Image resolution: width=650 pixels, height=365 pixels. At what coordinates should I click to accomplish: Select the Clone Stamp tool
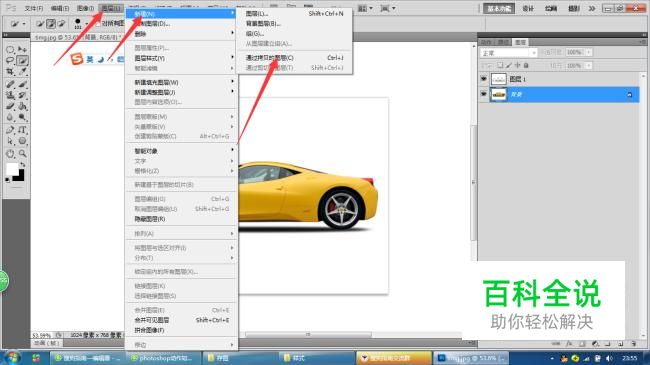(10, 95)
